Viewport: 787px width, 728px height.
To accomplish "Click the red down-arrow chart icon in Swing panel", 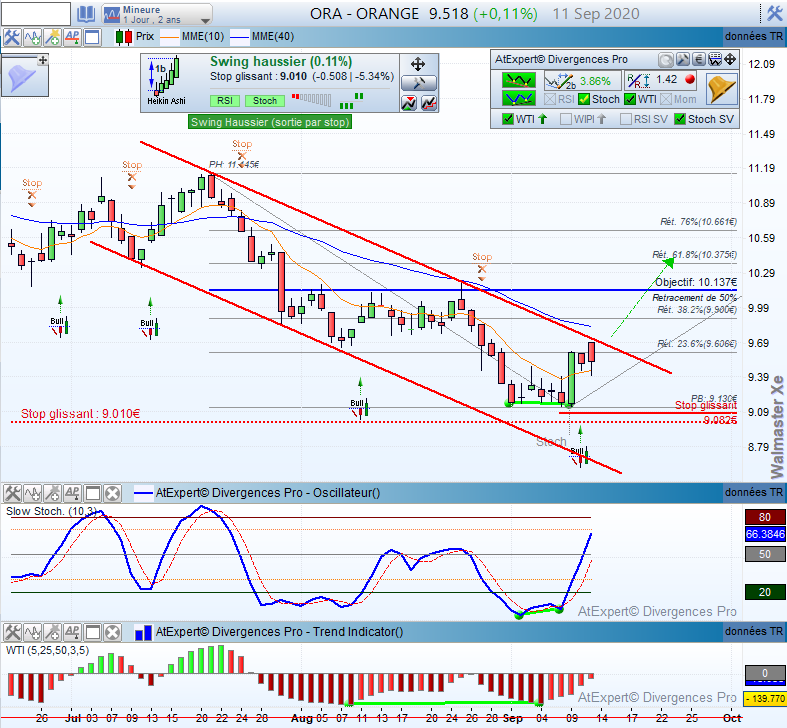I will (x=409, y=103).
